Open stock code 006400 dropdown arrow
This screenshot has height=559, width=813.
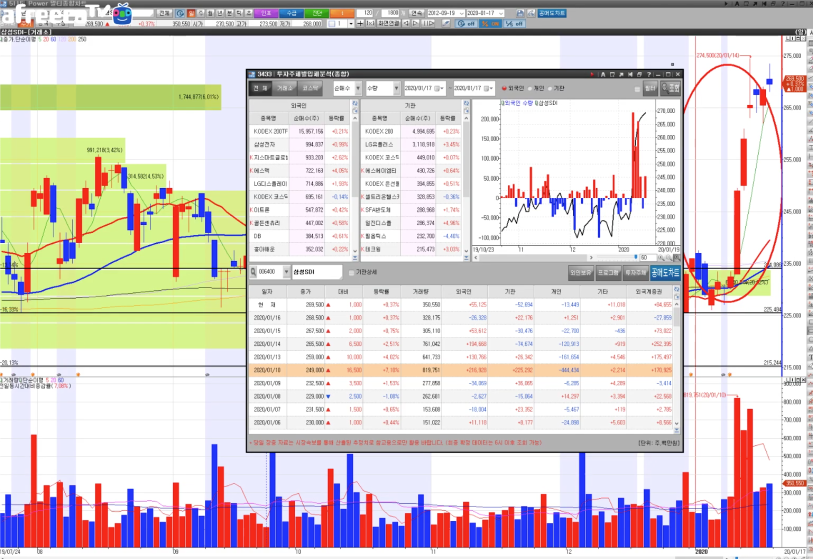coord(286,272)
